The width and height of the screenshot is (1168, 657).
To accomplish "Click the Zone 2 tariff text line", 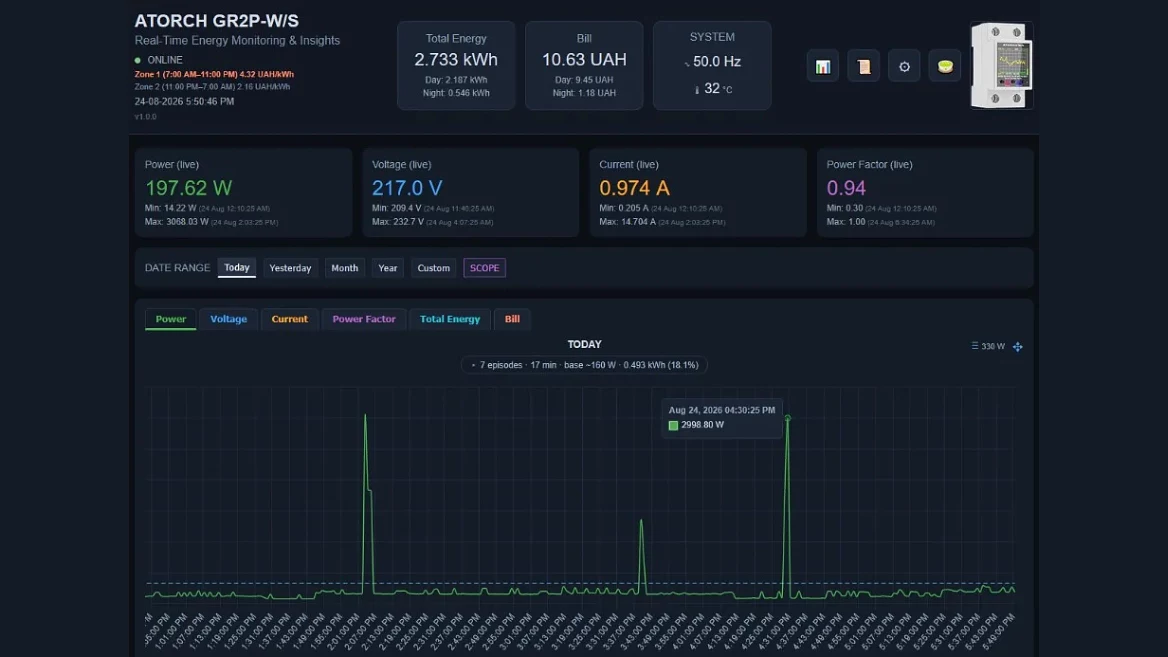I will (212, 86).
